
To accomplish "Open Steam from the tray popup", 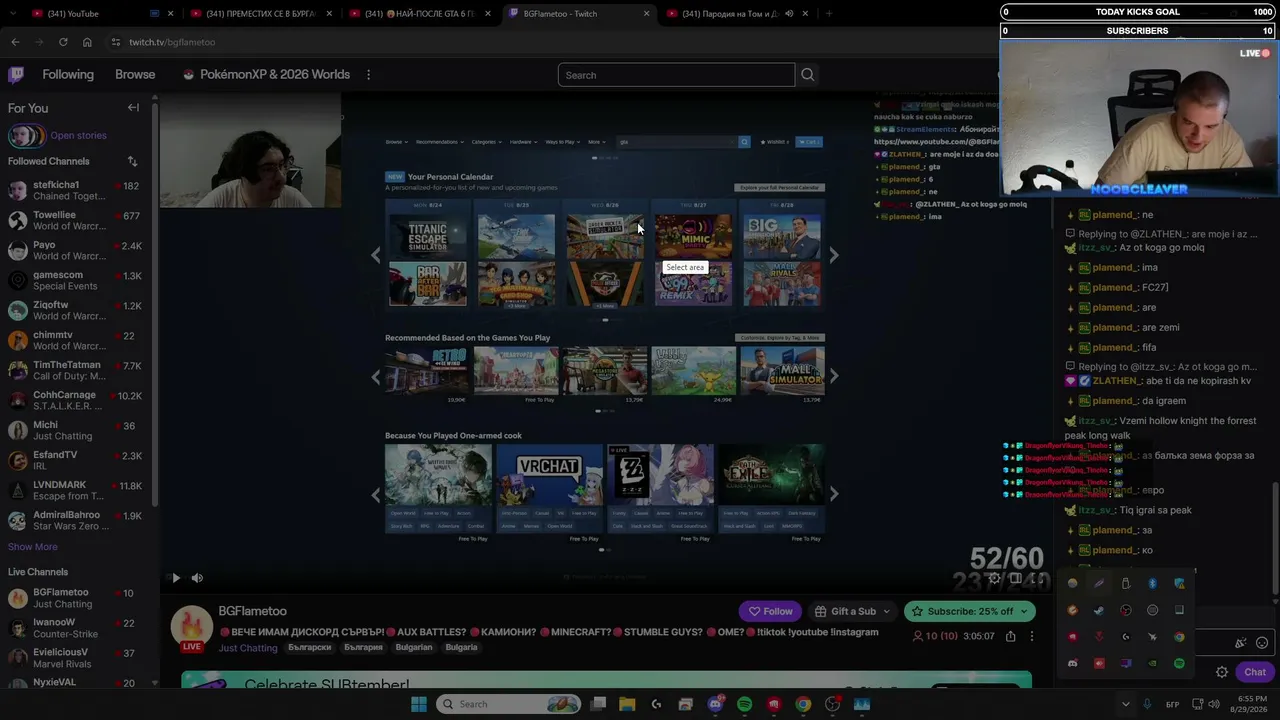I will click(x=1099, y=610).
